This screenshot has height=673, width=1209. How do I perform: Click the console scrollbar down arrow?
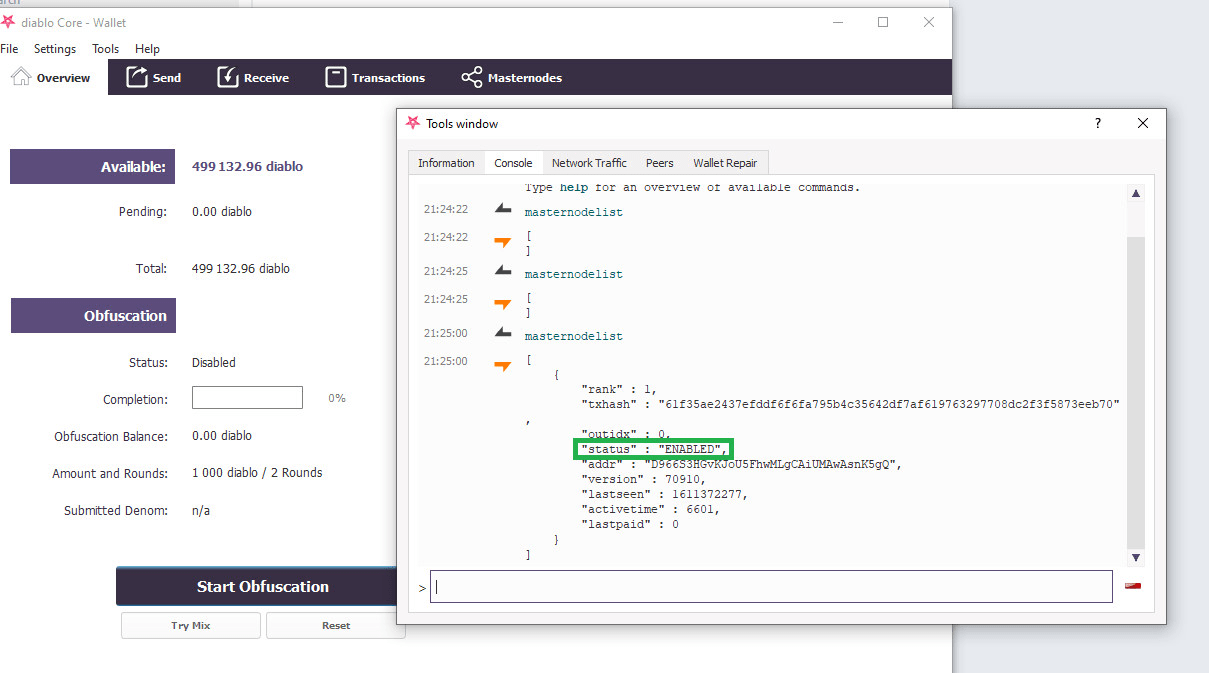pos(1136,557)
